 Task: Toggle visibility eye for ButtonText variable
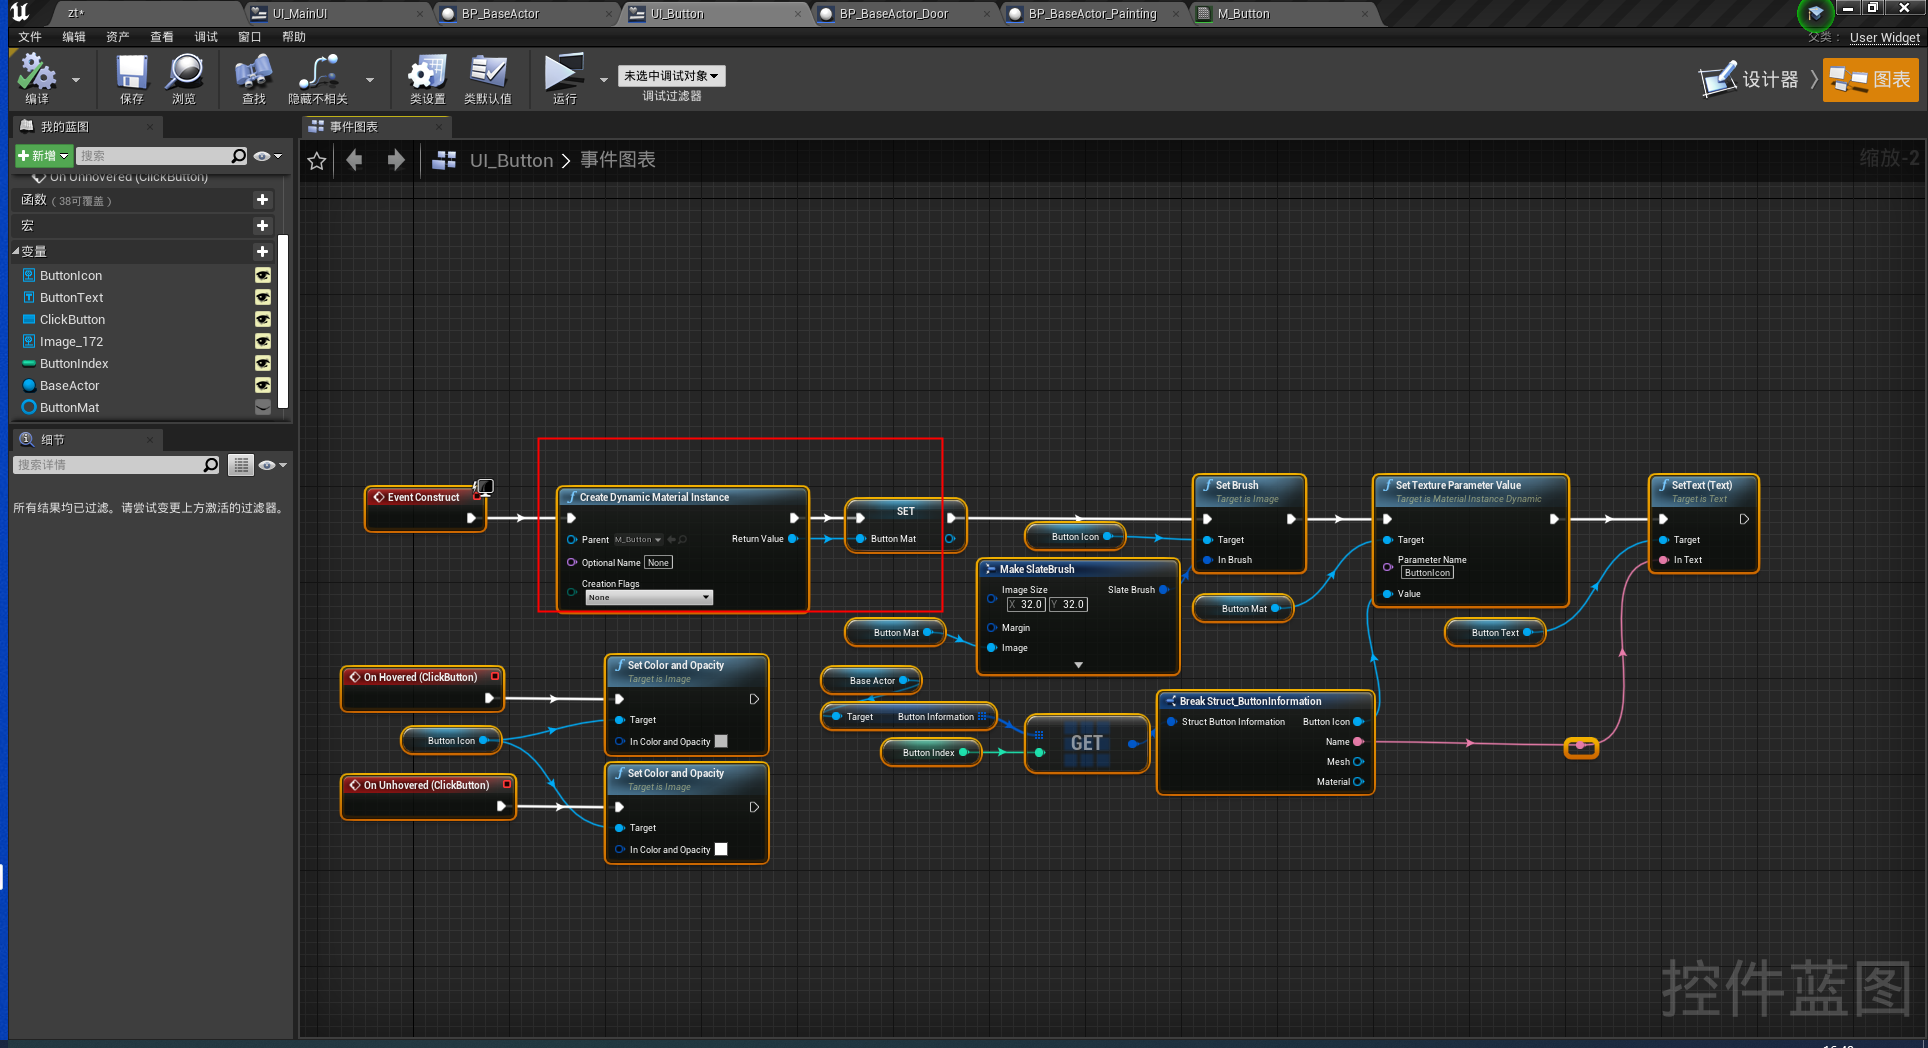click(263, 297)
